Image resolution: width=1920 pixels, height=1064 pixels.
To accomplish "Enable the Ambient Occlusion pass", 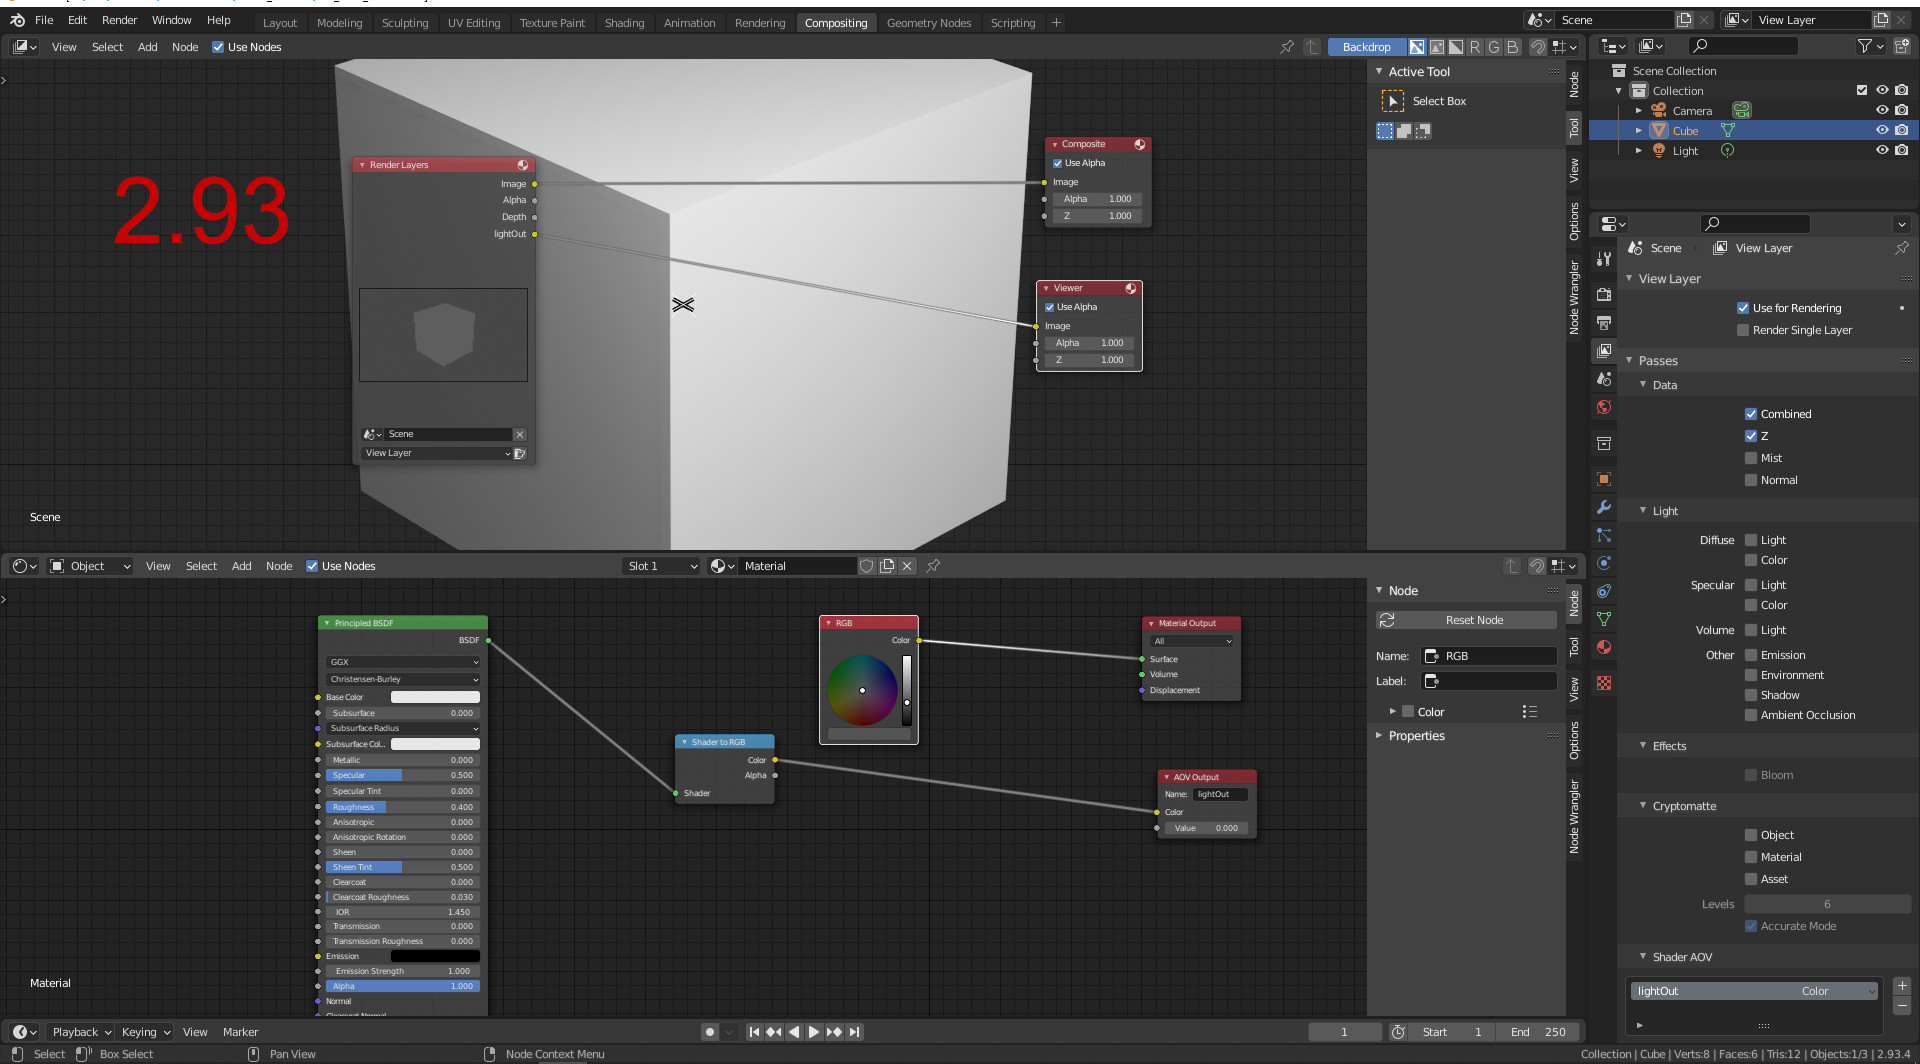I will tap(1751, 715).
